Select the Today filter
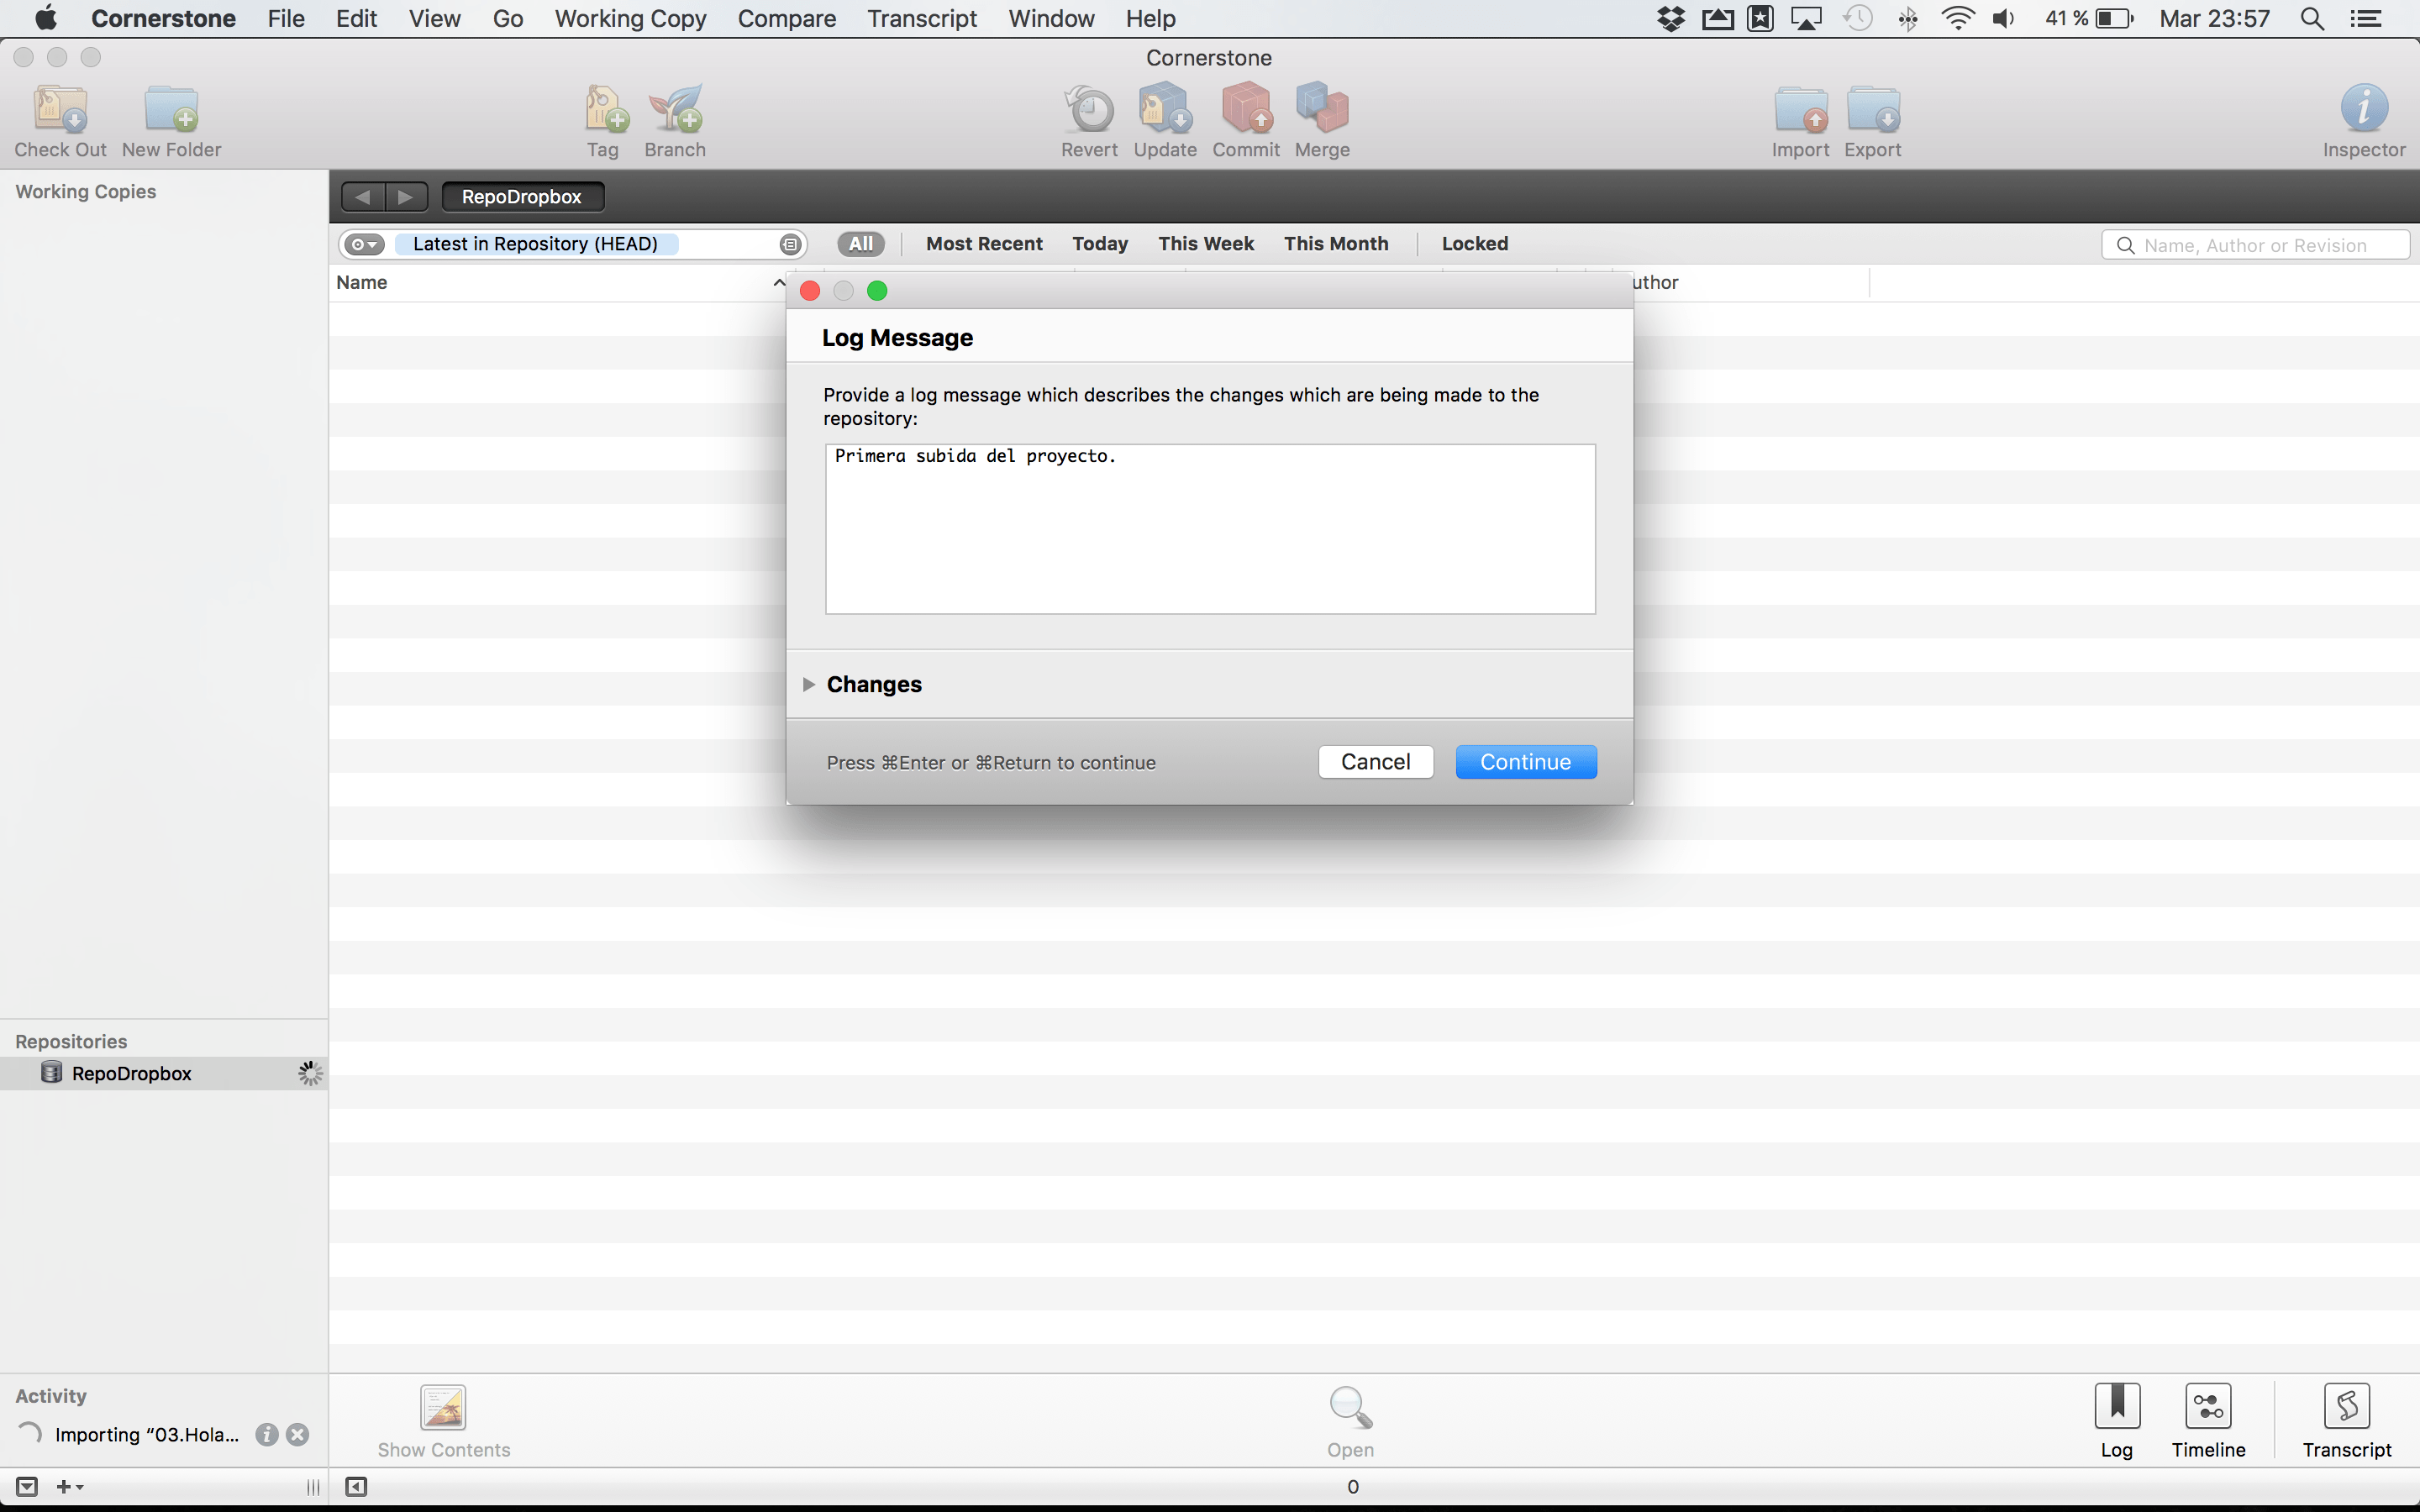 pos(1100,244)
